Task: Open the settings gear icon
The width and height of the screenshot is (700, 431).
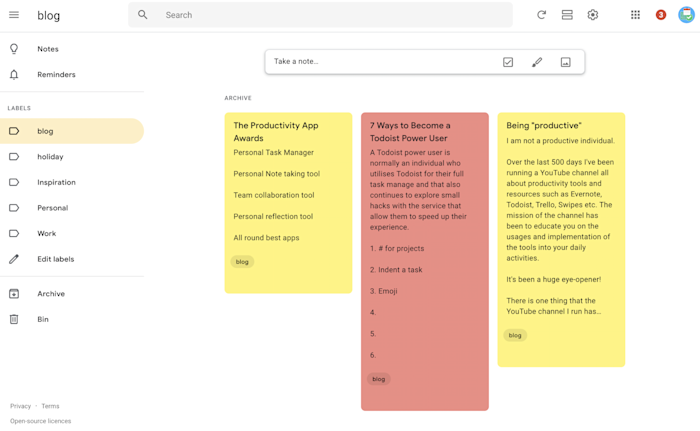Action: [x=592, y=15]
